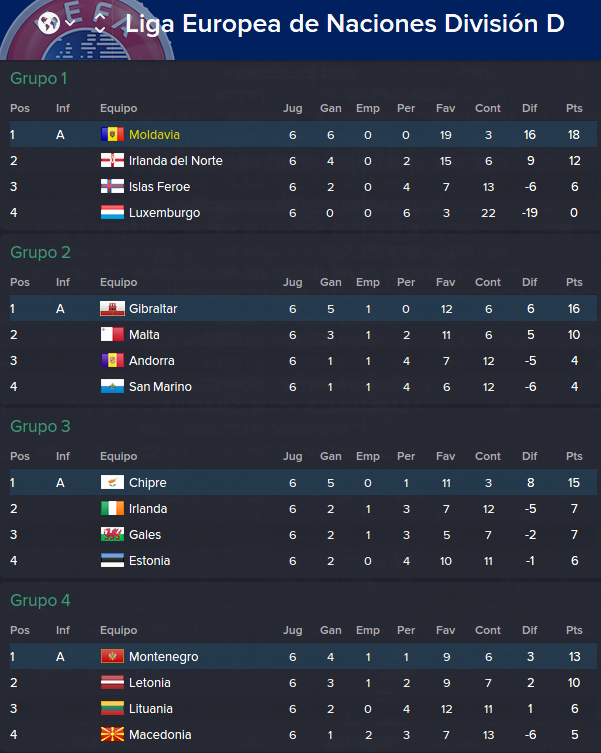Open the world globe selector
The width and height of the screenshot is (601, 753).
click(x=49, y=23)
